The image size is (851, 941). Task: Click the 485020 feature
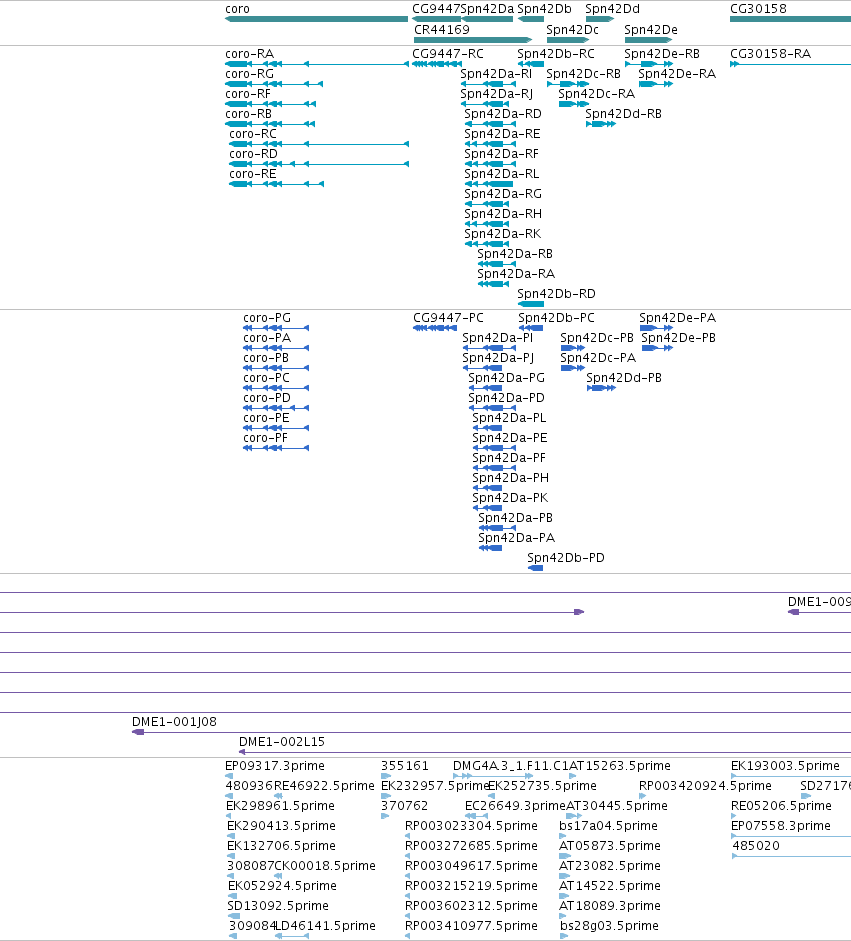[792, 856]
